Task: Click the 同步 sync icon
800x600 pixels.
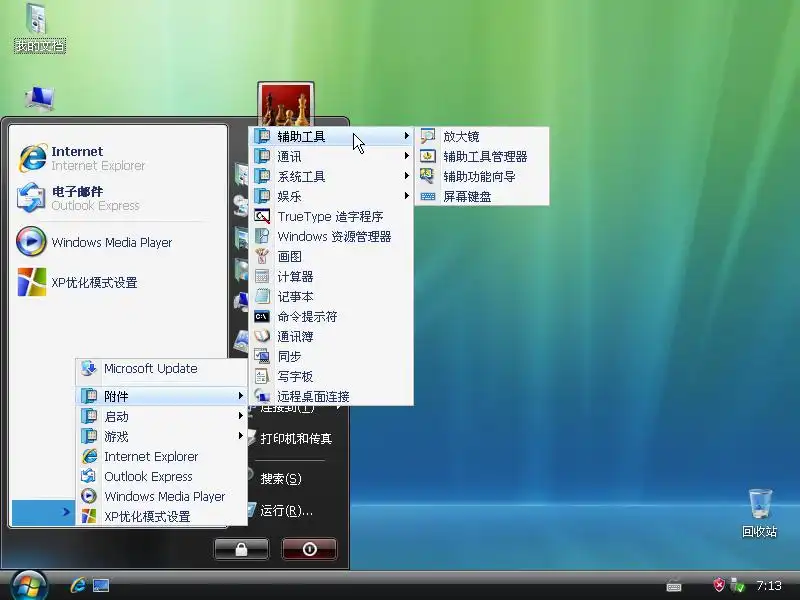Action: (x=262, y=356)
